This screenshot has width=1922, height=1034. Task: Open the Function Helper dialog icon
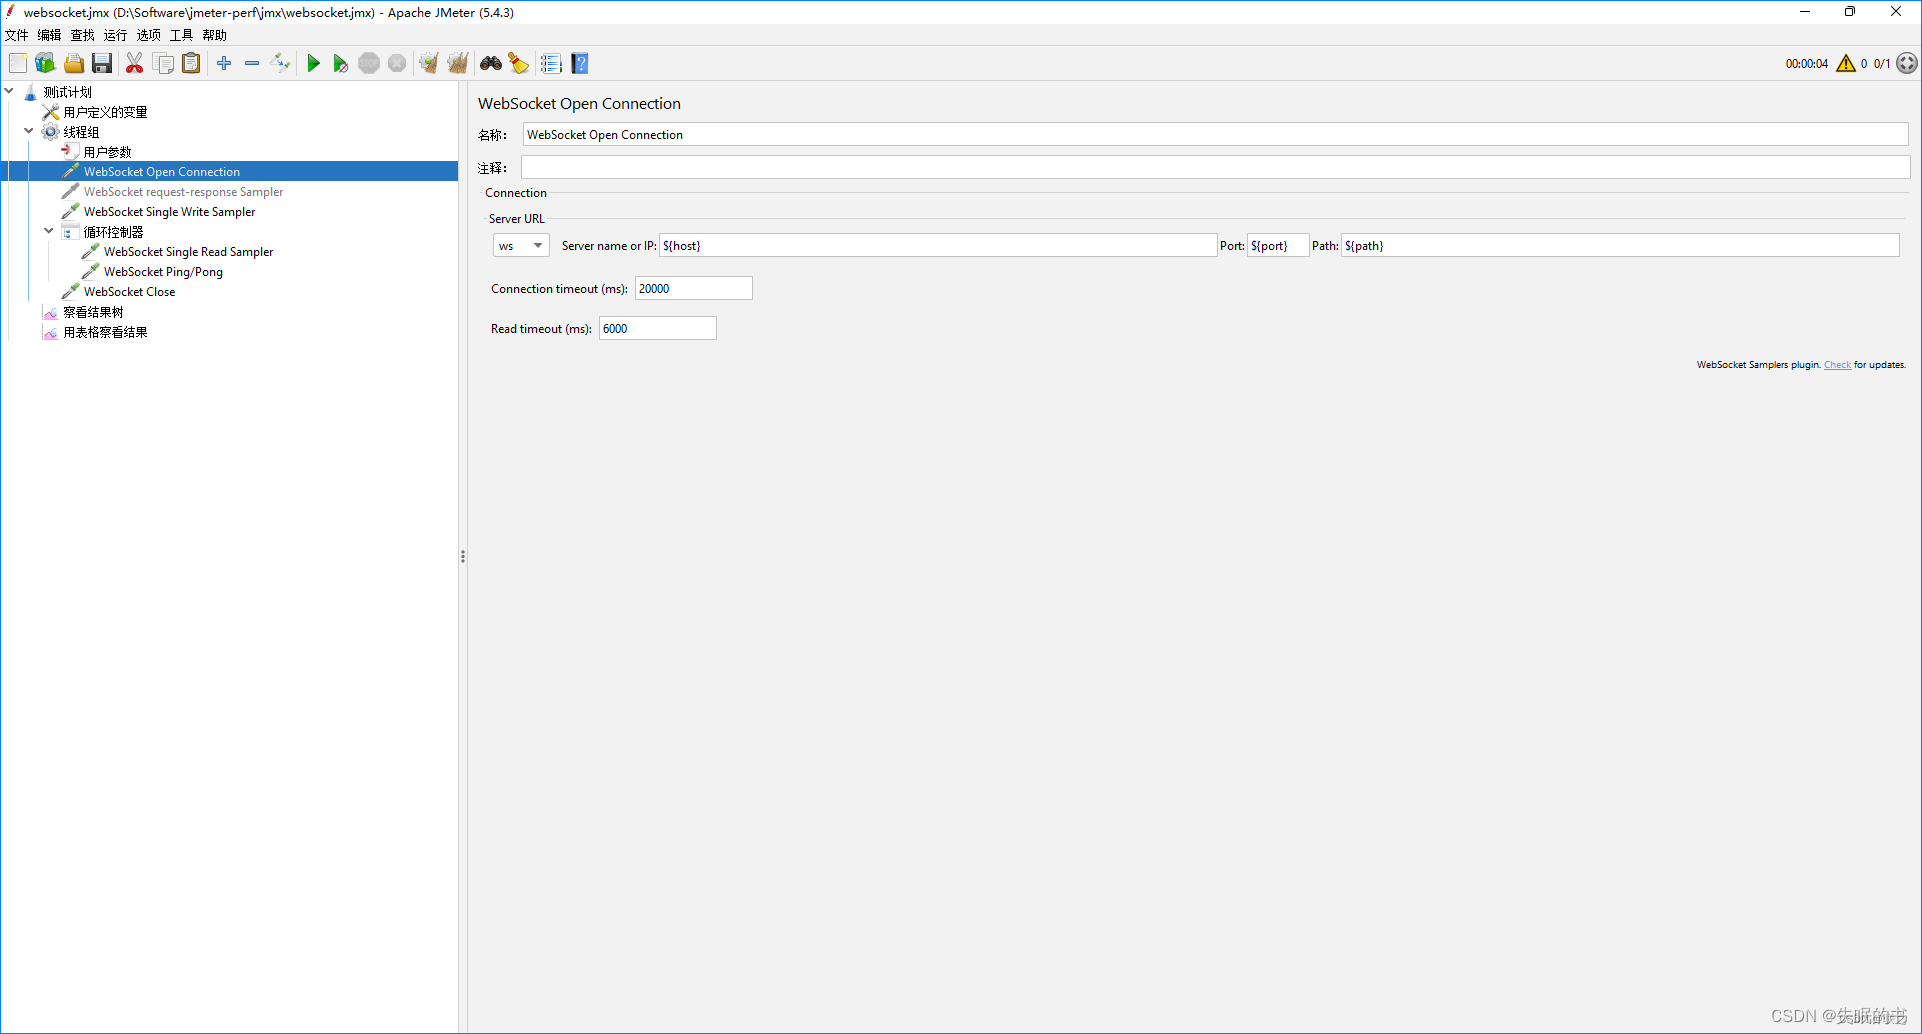(x=551, y=63)
